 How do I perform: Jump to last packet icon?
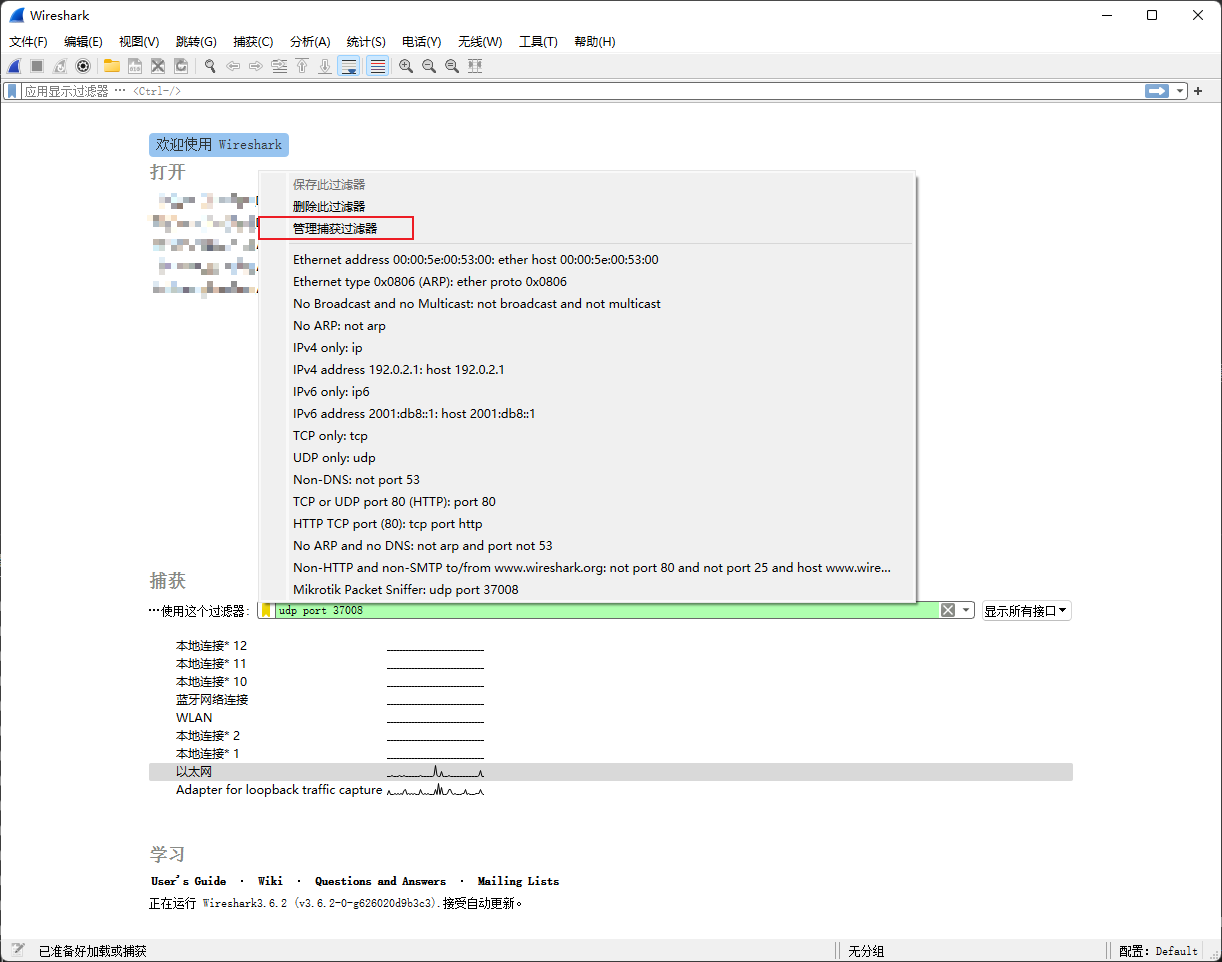pyautogui.click(x=325, y=66)
